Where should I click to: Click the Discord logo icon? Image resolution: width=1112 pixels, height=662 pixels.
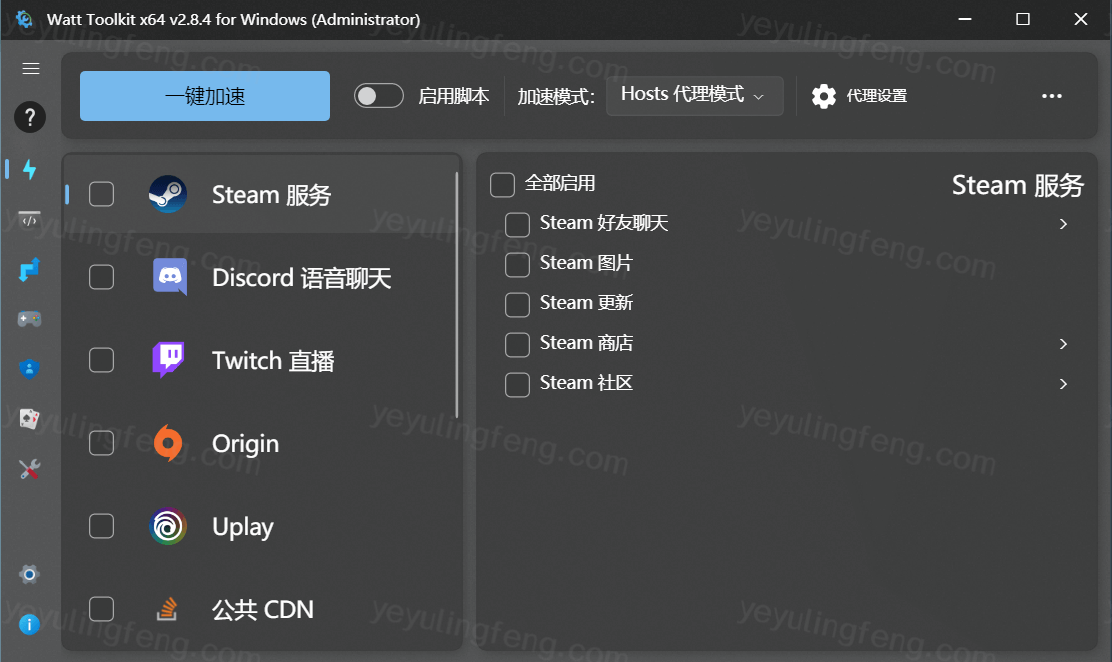pos(170,277)
